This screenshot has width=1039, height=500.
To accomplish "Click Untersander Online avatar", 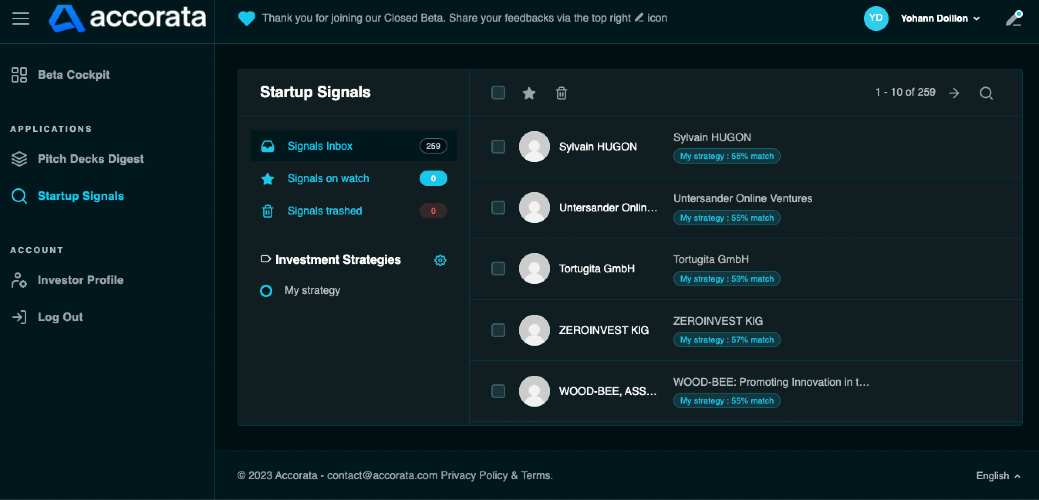I will click(534, 208).
